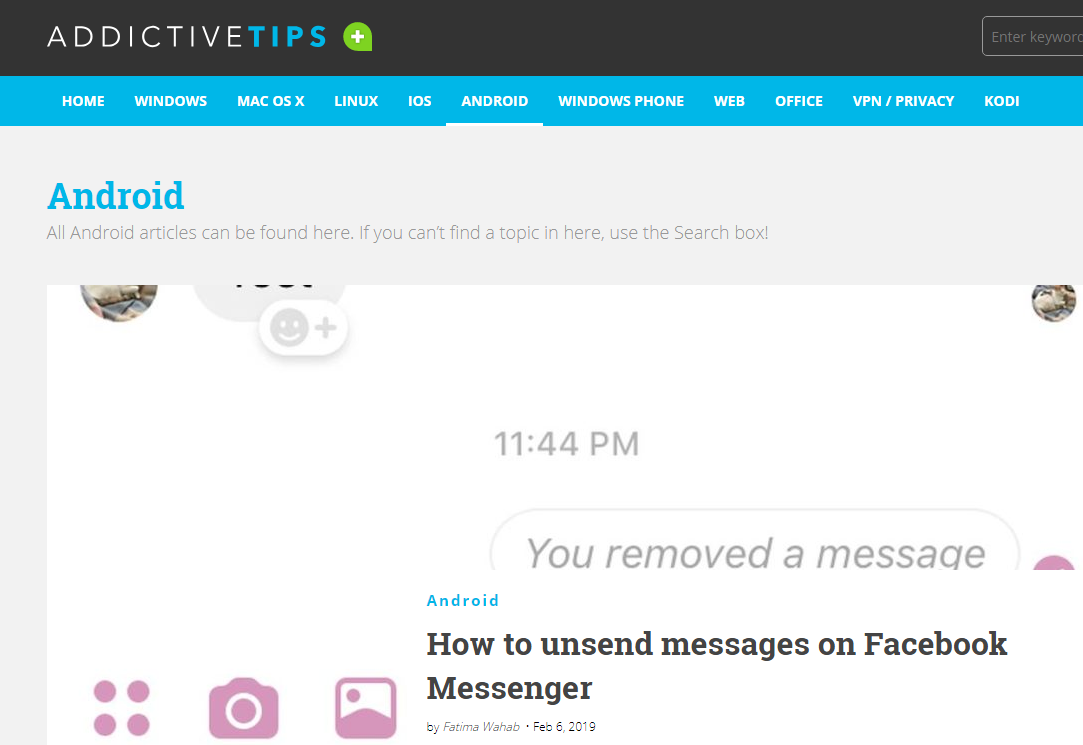The image size is (1083, 745).
Task: Click the blue Android category label above the headline
Action: click(463, 601)
